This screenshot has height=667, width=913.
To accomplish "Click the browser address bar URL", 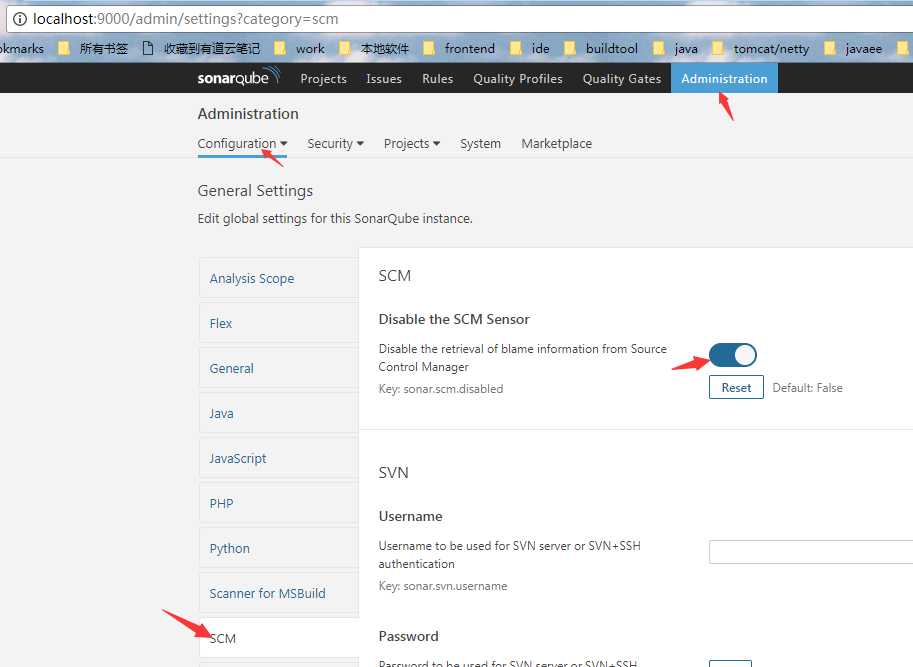I will (185, 19).
